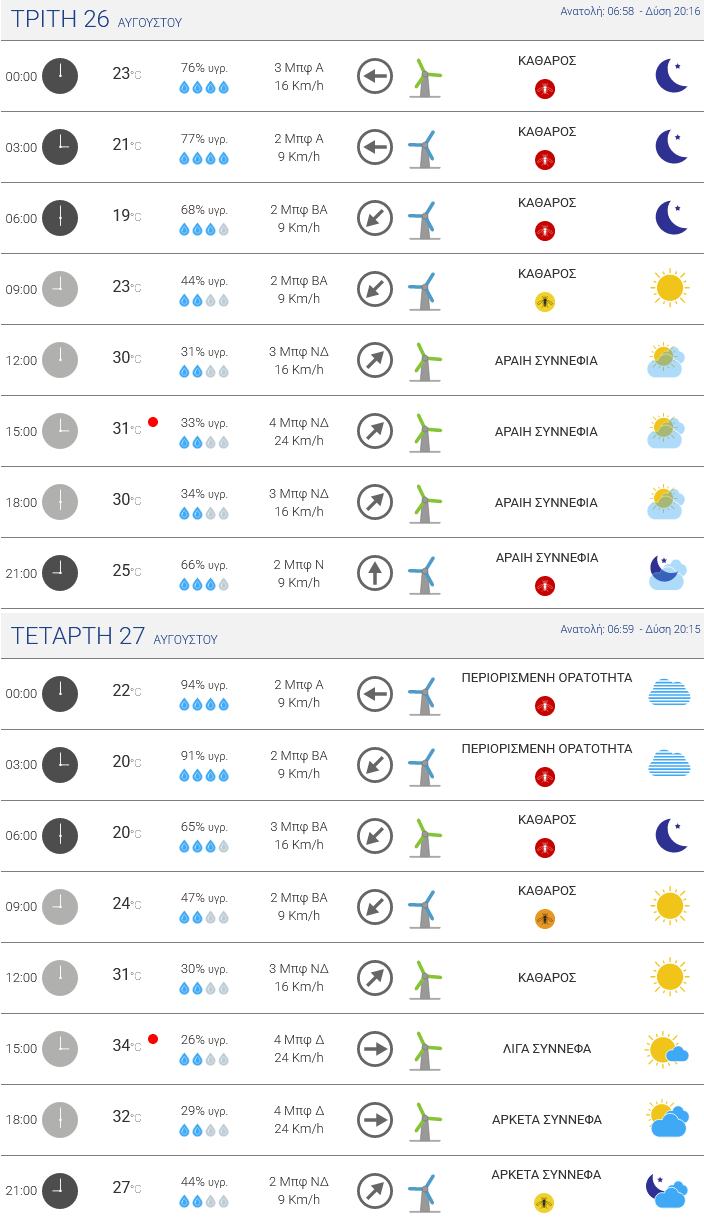Click the ΤΡΙΤΗ 26 ΑΥΓΟΥΣΤΟΥ day header

(x=96, y=19)
